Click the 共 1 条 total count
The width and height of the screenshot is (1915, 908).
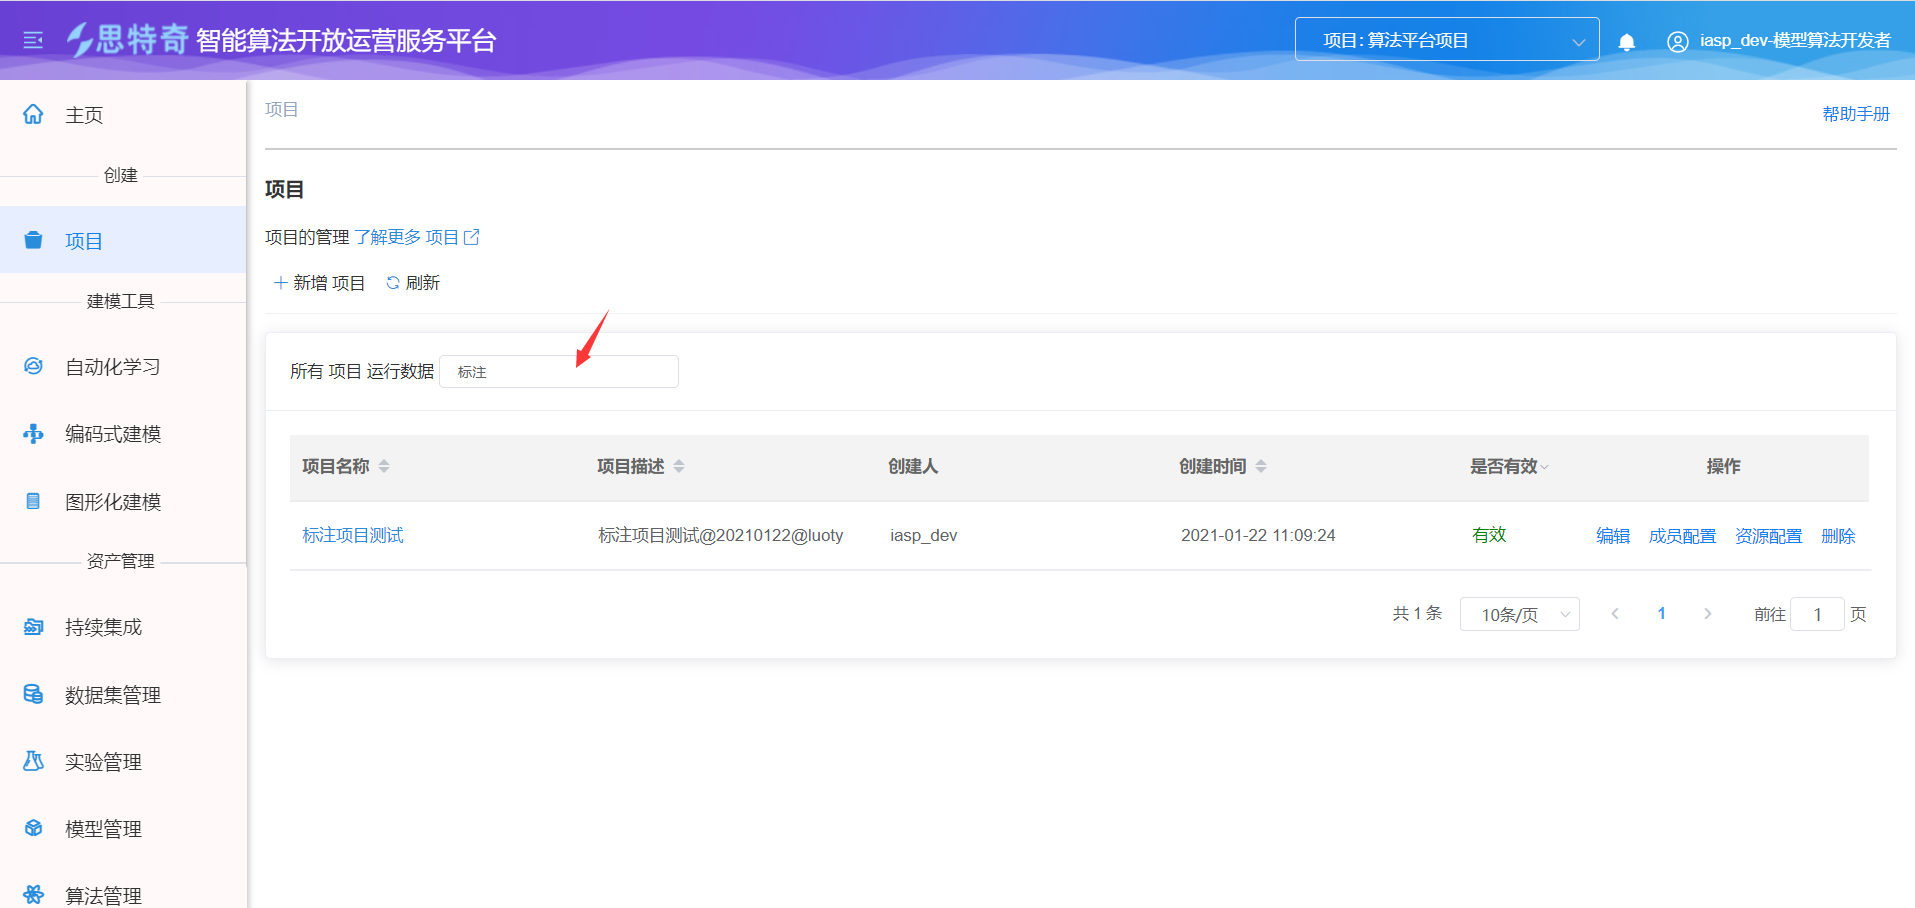[1417, 613]
